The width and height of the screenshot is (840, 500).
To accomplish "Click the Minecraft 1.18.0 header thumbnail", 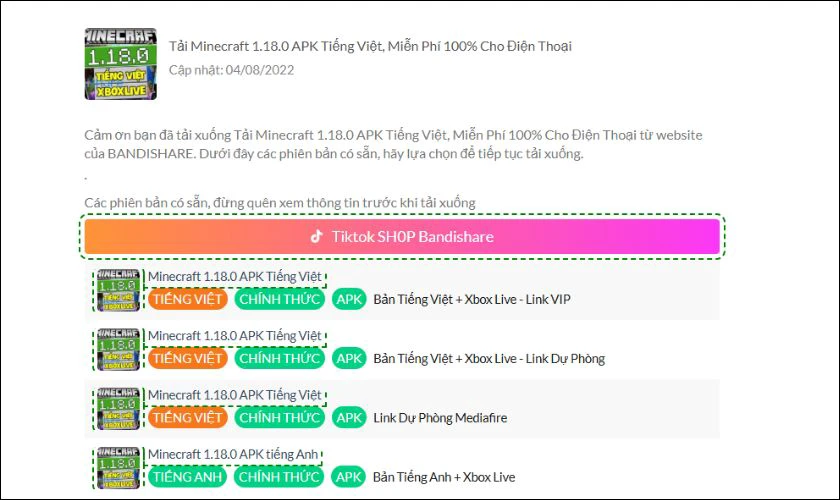I will [x=120, y=64].
